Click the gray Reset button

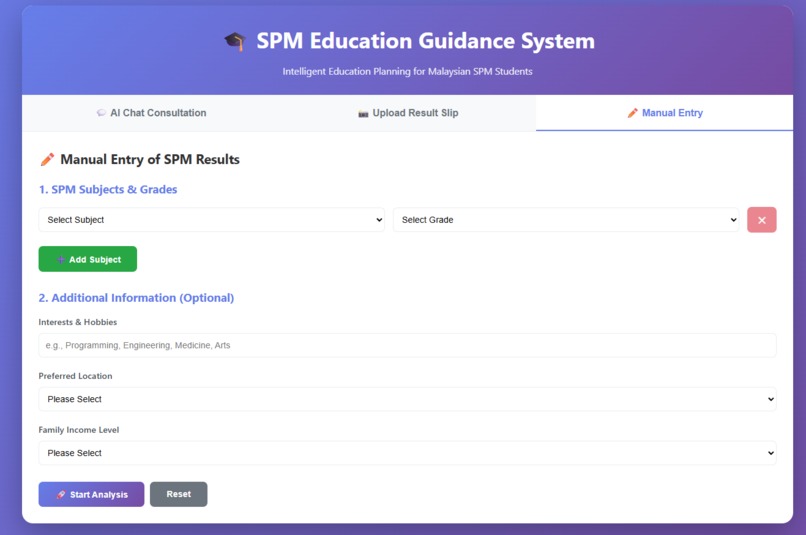(179, 494)
